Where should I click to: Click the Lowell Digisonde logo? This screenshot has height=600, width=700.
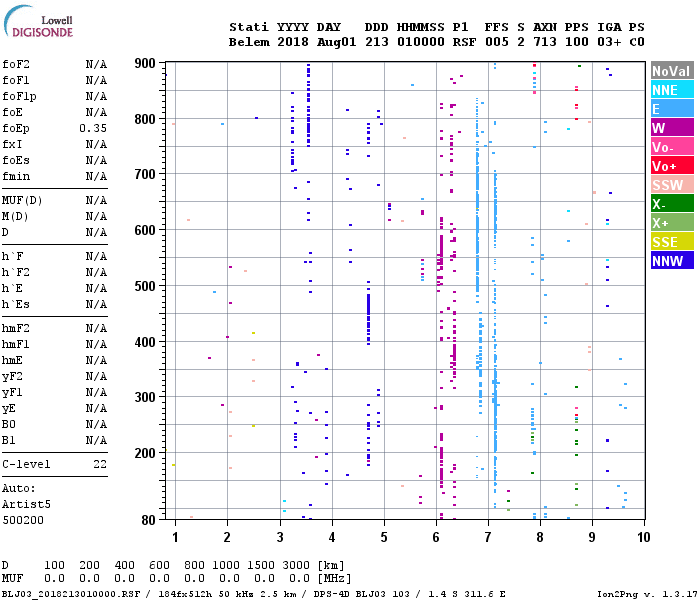point(38,21)
